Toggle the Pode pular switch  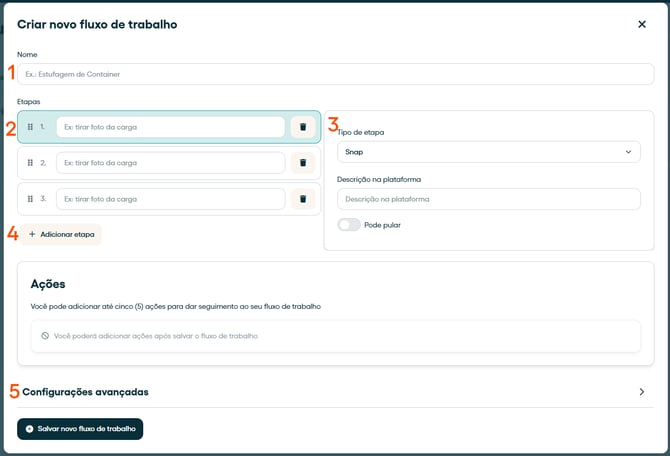click(x=349, y=225)
